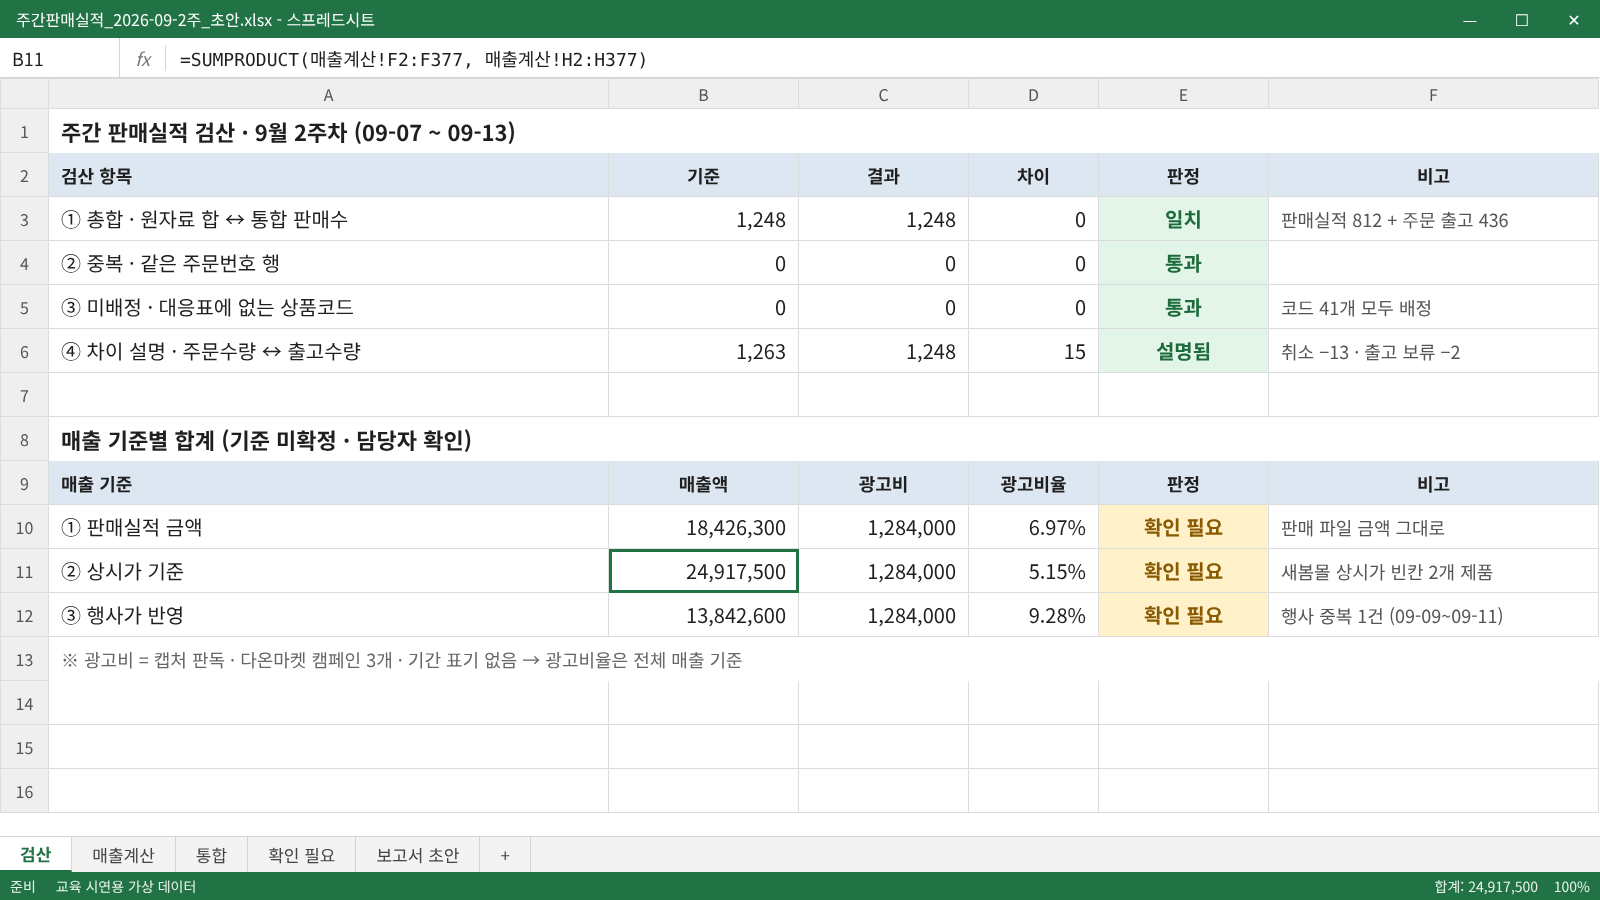
Task: Click 교육 시연용 가상 데이터 status text
Action: [x=125, y=887]
